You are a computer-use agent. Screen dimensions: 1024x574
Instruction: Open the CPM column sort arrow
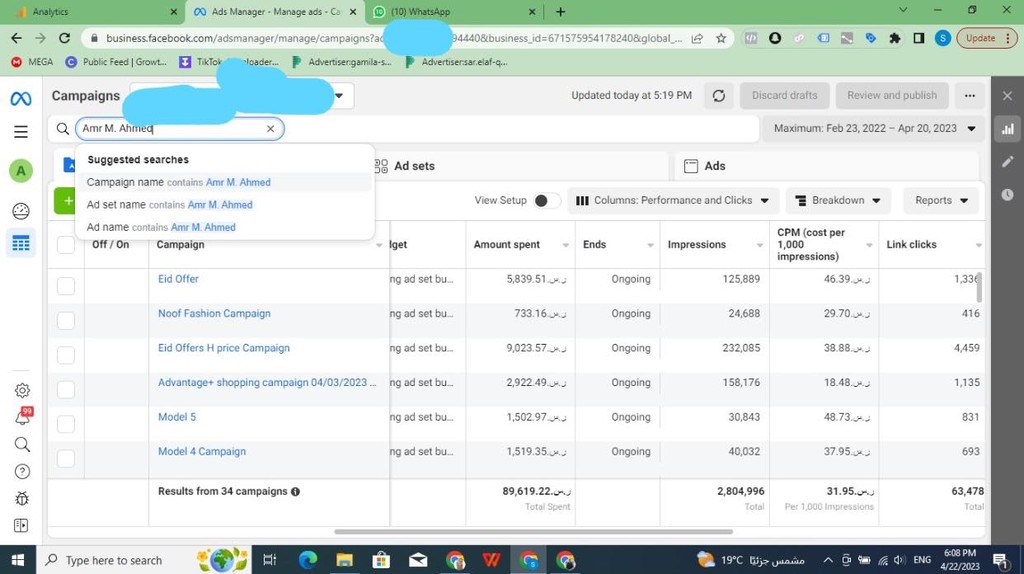click(x=869, y=246)
